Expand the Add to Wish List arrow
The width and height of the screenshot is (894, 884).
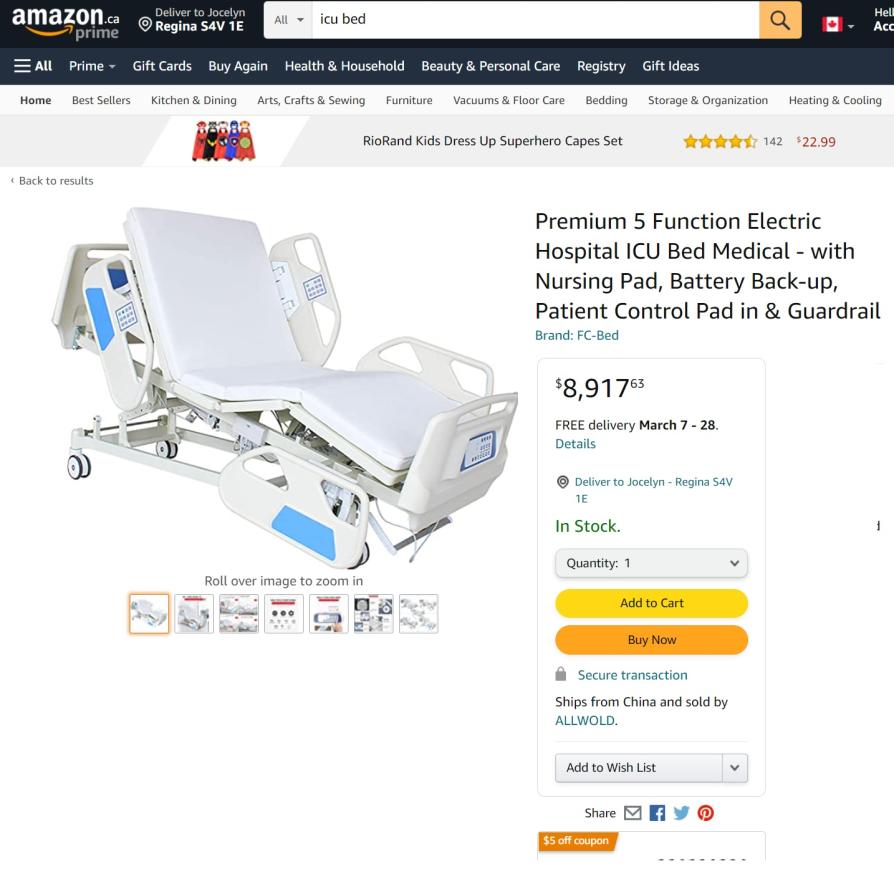[x=734, y=768]
